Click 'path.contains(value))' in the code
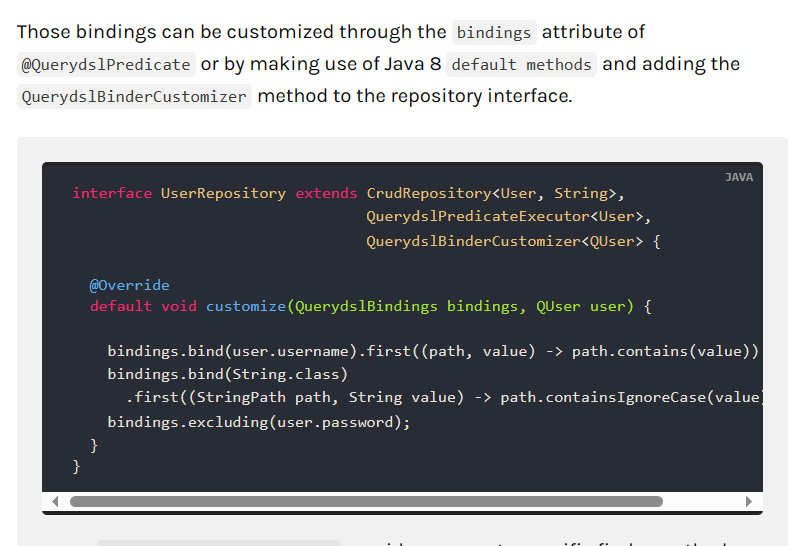 click(x=665, y=351)
